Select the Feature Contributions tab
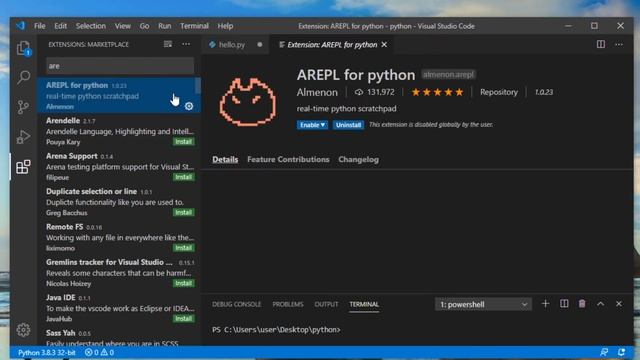The width and height of the screenshot is (640, 360). pyautogui.click(x=288, y=159)
